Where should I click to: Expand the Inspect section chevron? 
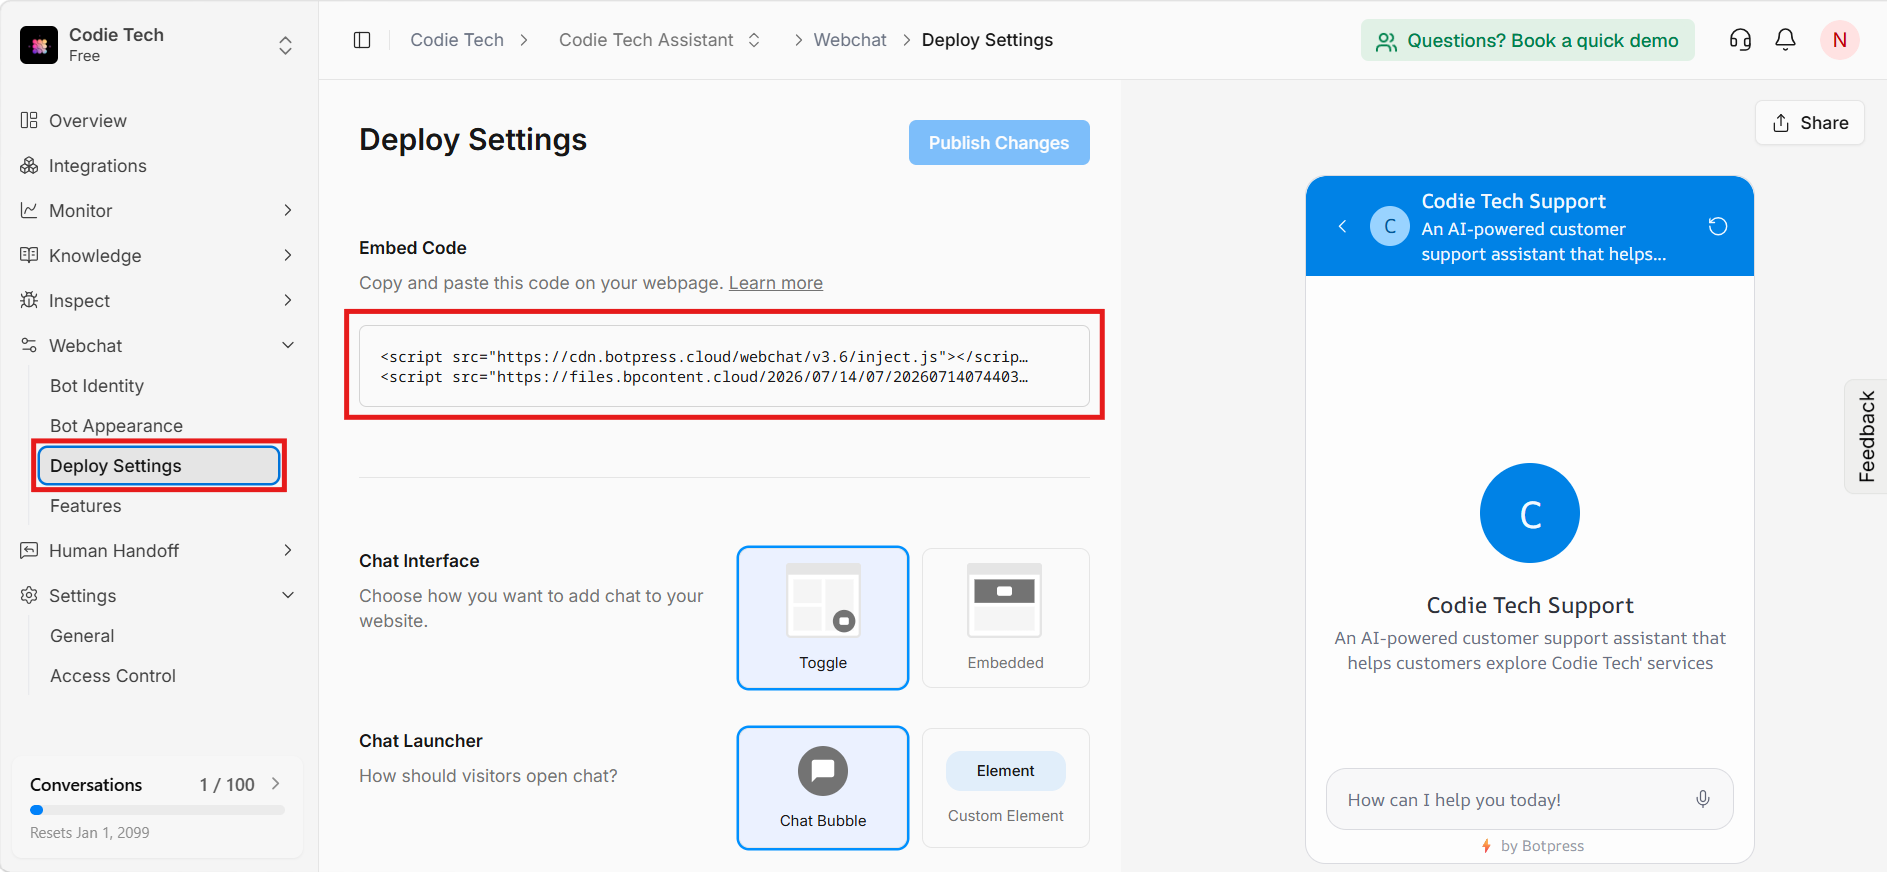(x=288, y=300)
